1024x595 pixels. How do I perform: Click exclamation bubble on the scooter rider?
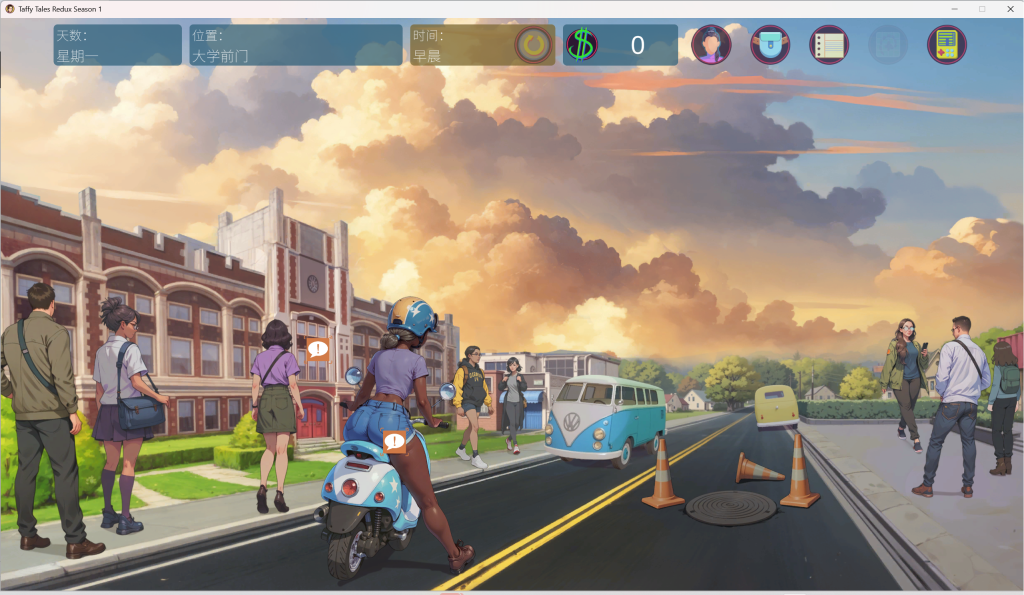[x=395, y=441]
